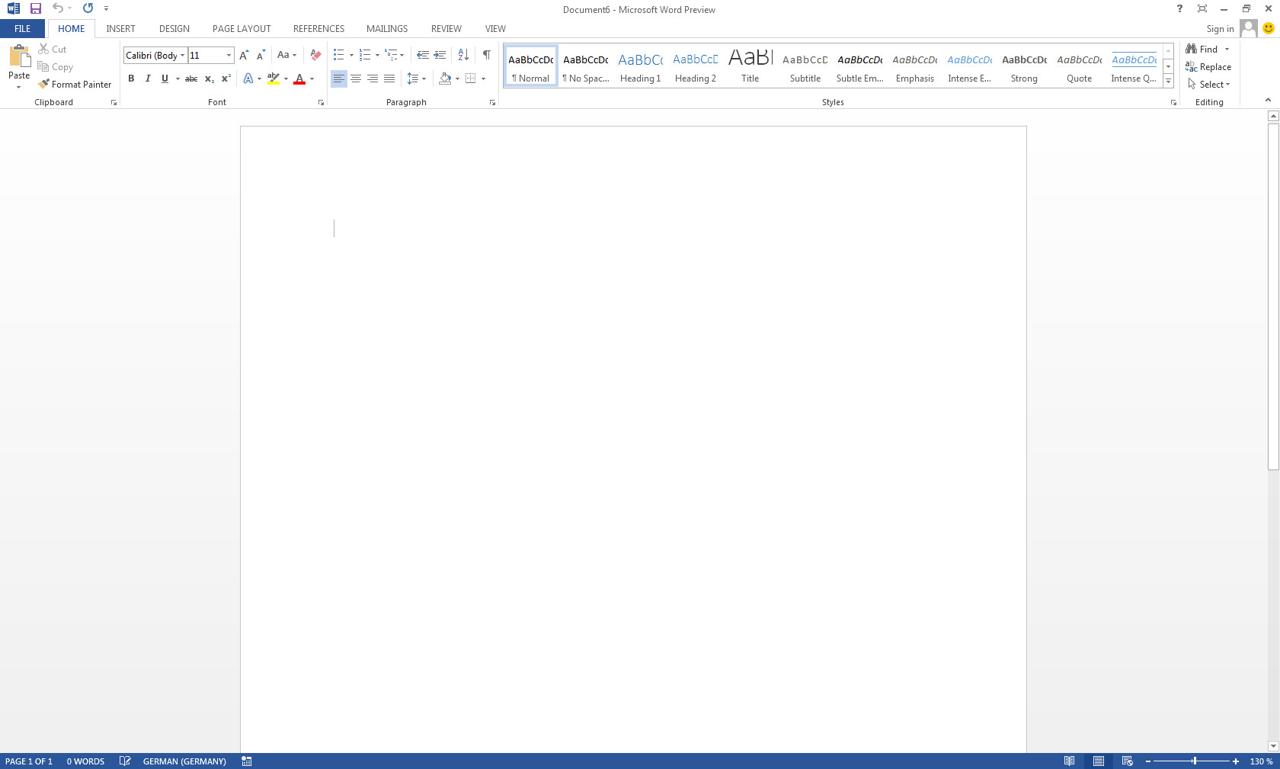Toggle Bold formatting
Screen dimensions: 1280x769
click(131, 79)
